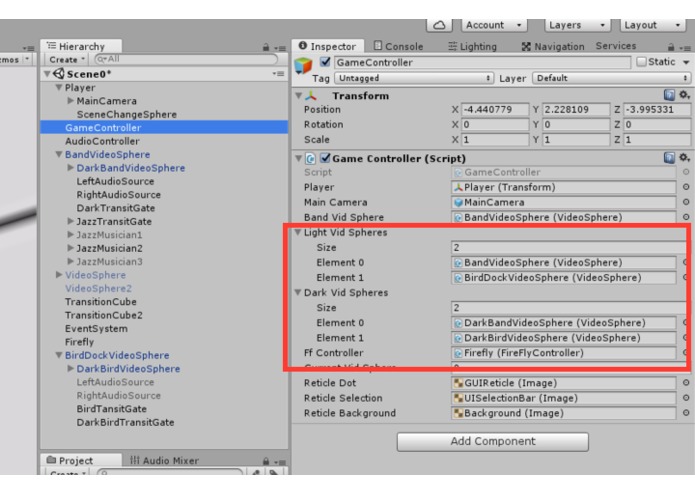Screen dimensions: 695x494
Task: Toggle the Game Controller script enabled checkbox
Action: (325, 158)
